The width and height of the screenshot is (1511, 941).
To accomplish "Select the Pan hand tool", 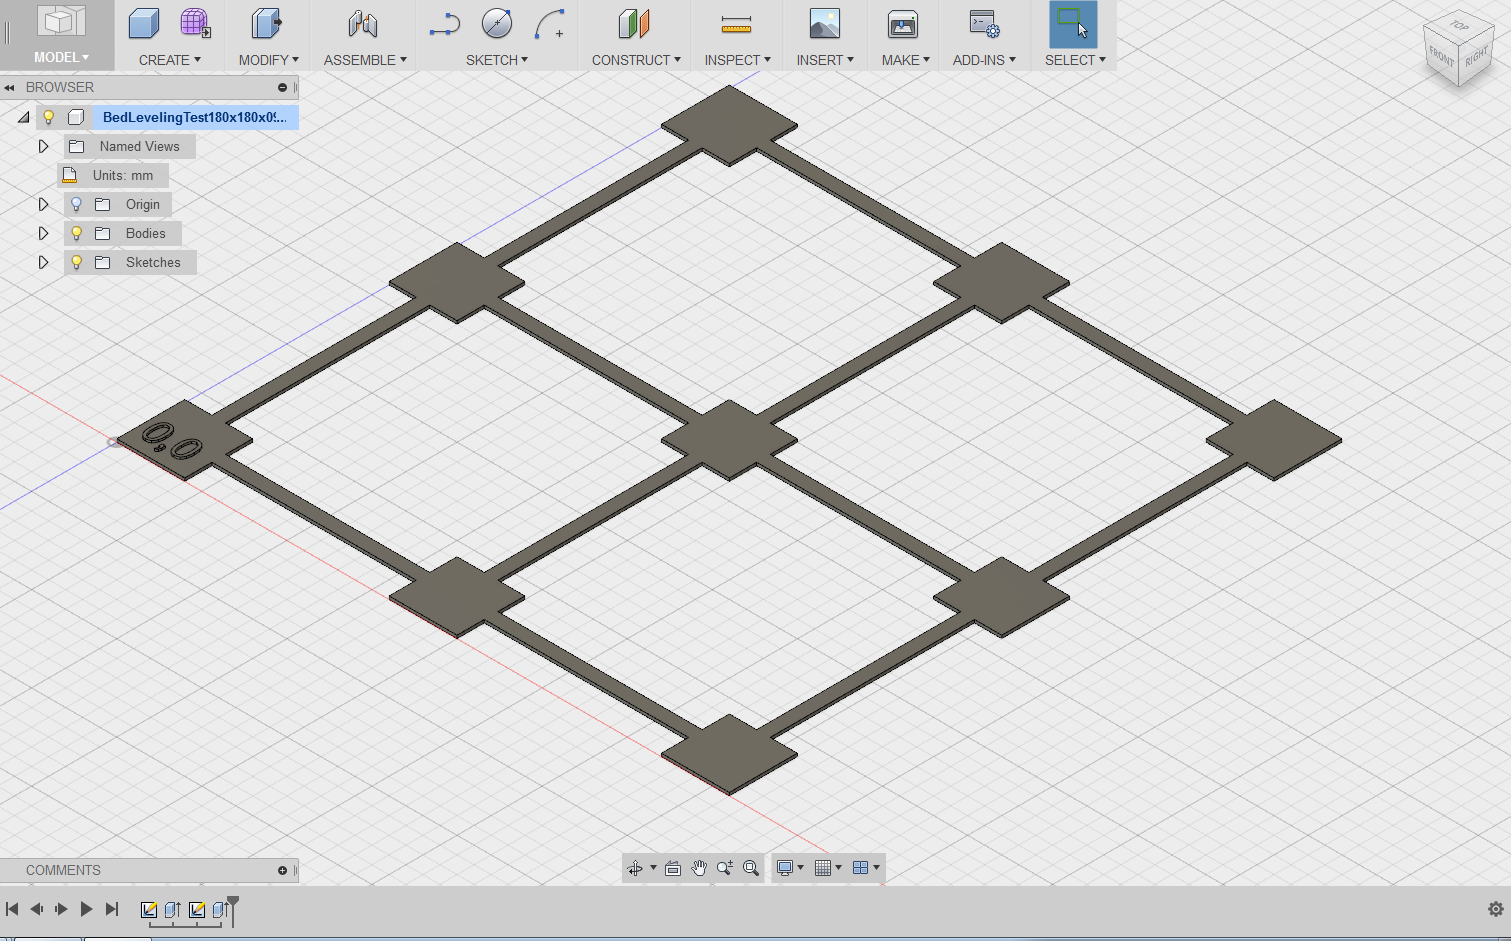I will coord(699,868).
